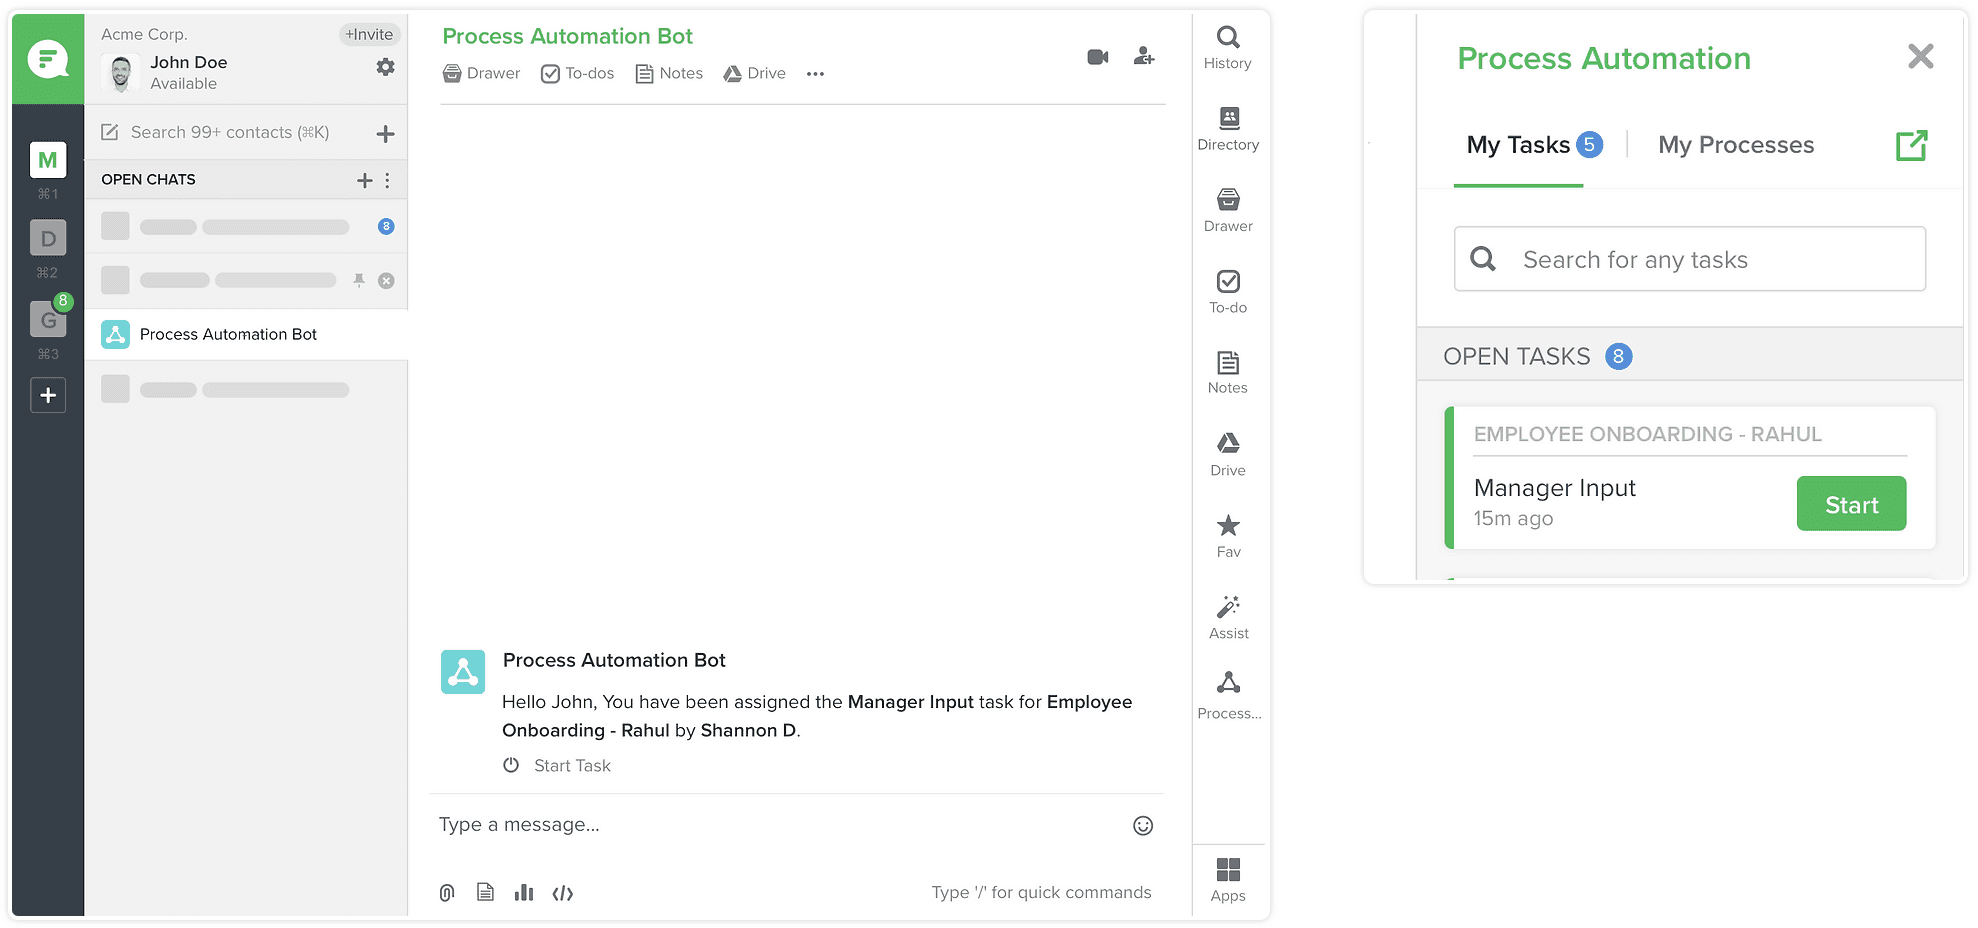Screen dimensions: 1978x928
Task: Open Drive in the right sidebar
Action: (1228, 455)
